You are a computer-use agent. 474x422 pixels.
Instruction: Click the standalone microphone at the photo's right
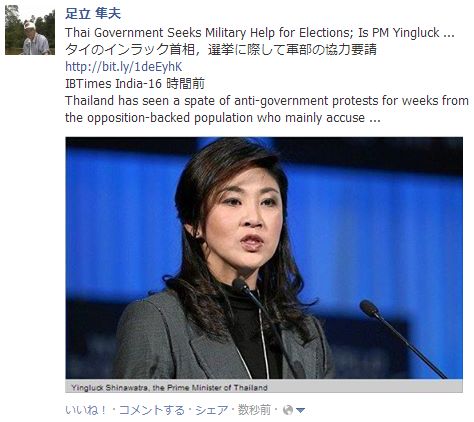pos(403,338)
